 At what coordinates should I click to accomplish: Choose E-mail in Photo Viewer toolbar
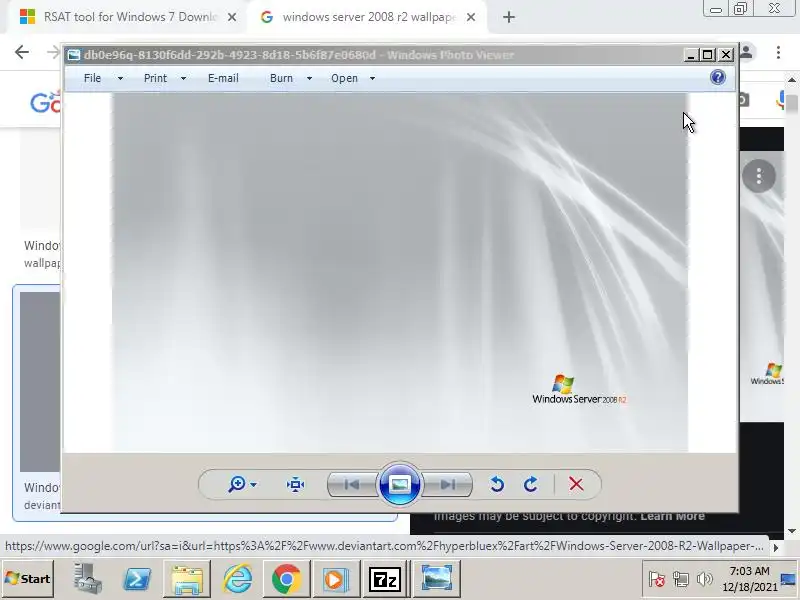click(223, 78)
